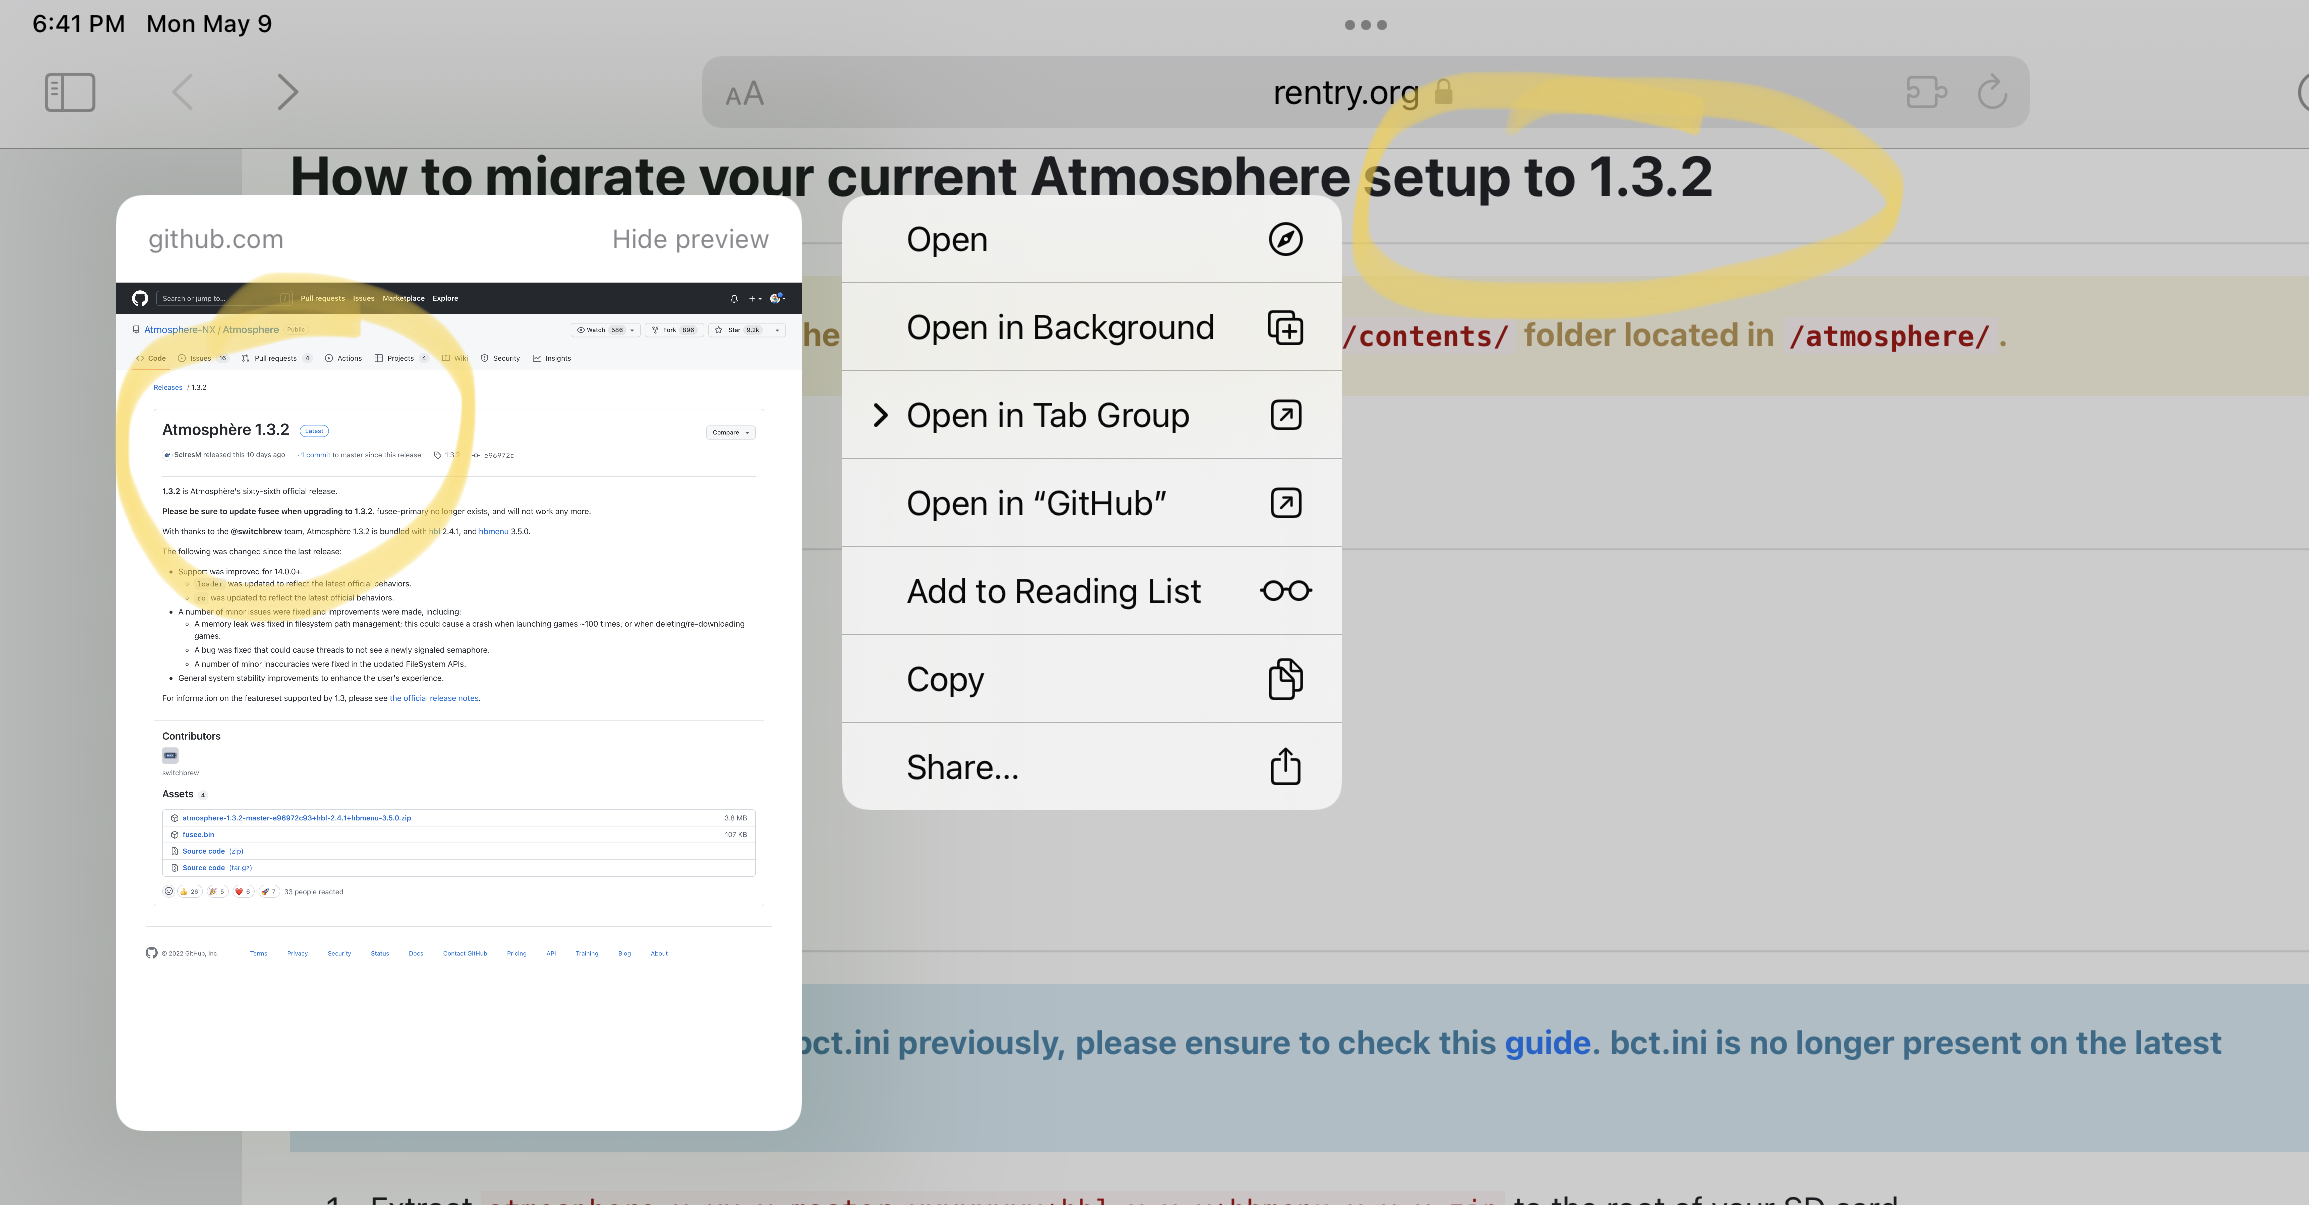Screen dimensions: 2309x1205
Task: Select Add to Reading List
Action: coord(1092,591)
